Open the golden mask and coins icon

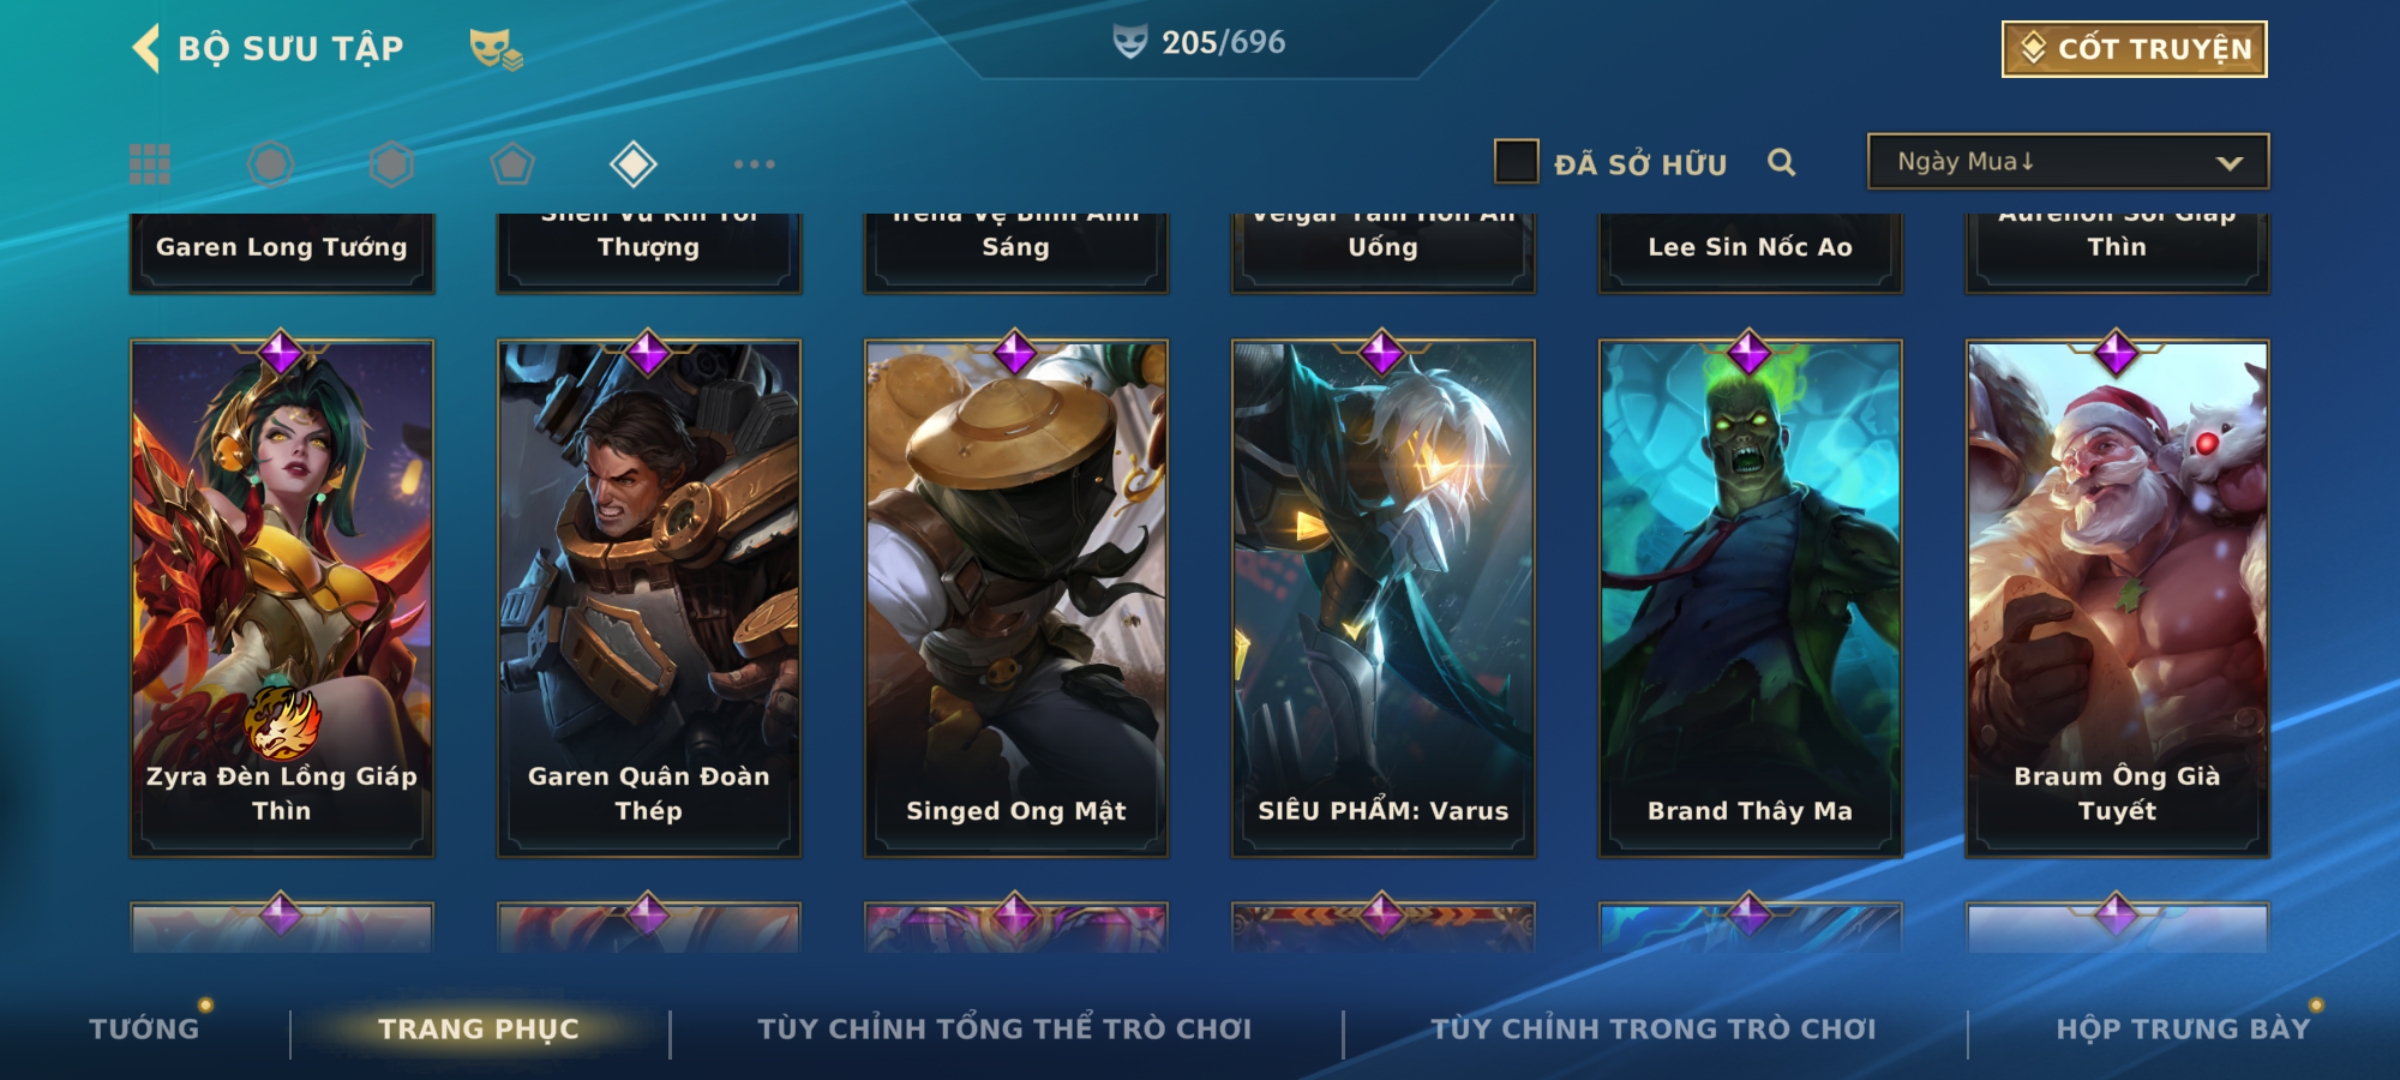point(496,49)
